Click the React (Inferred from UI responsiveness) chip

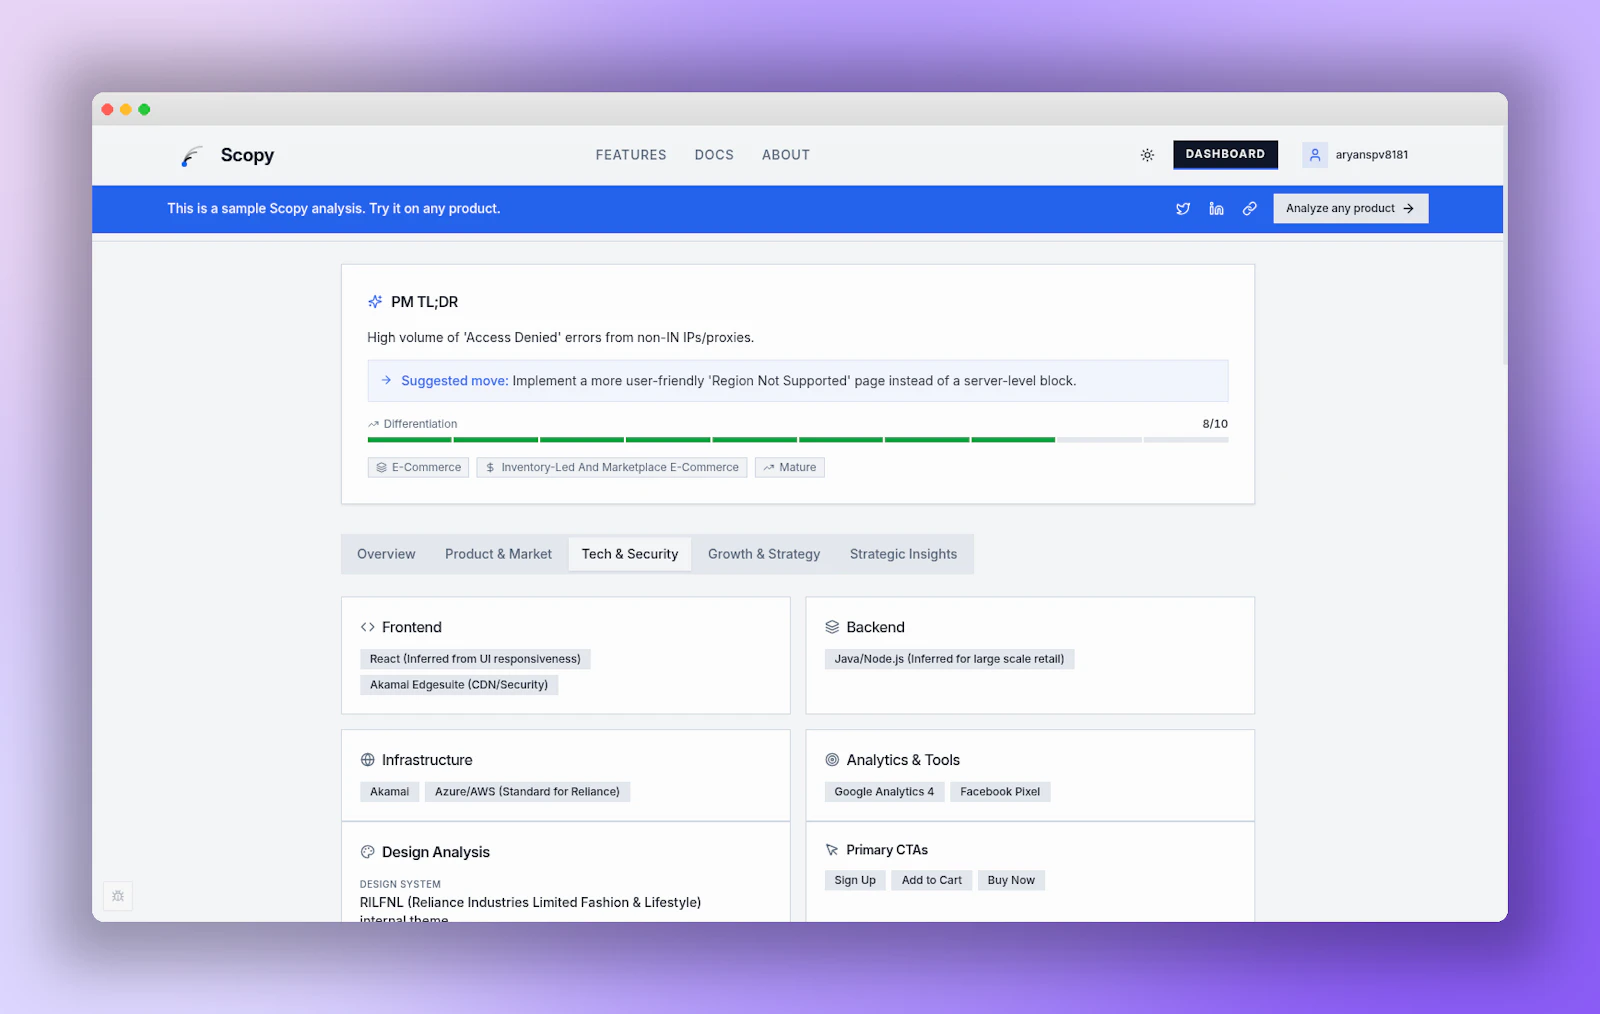tap(475, 659)
